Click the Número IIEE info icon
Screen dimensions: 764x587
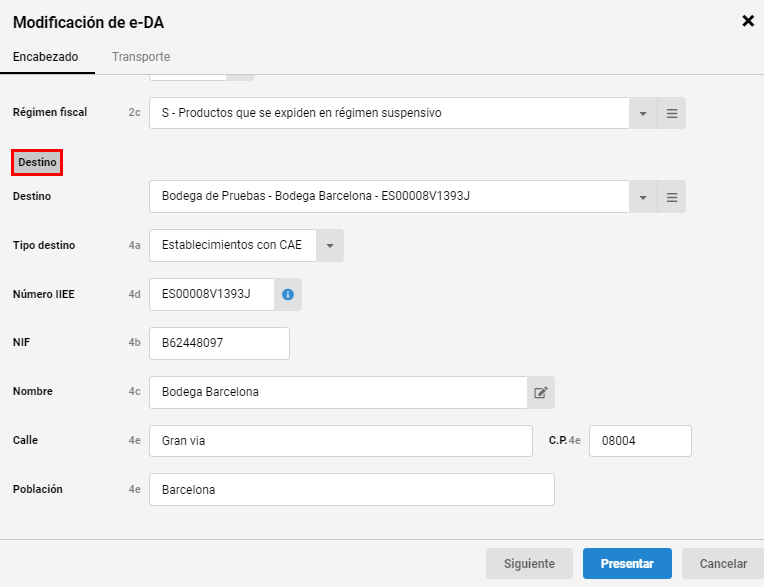[x=288, y=294]
